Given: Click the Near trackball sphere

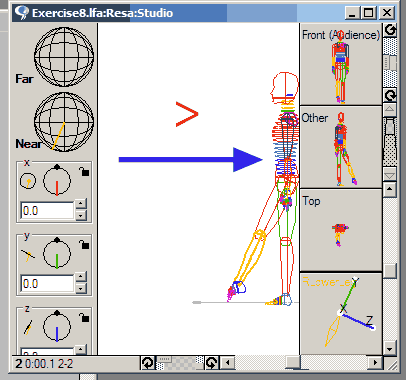Looking at the screenshot, I should click(x=64, y=122).
